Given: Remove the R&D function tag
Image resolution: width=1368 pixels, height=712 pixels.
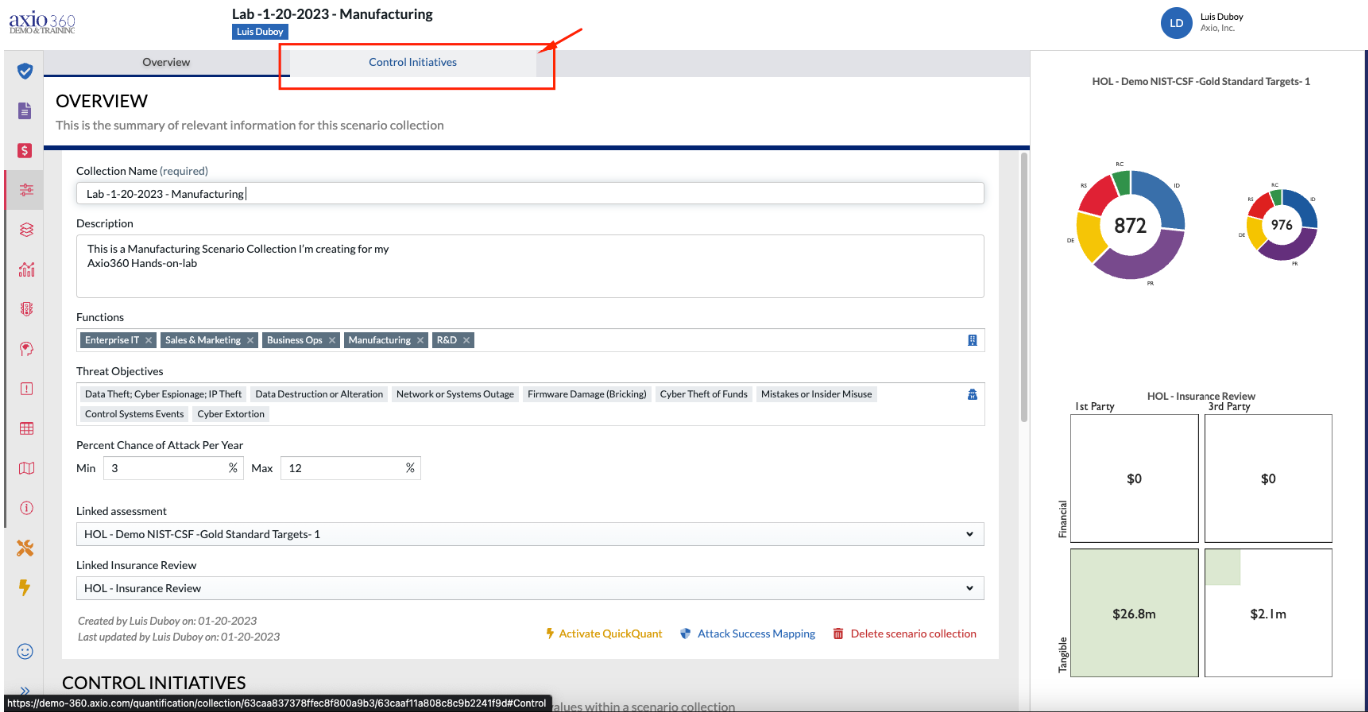Looking at the screenshot, I should [466, 340].
